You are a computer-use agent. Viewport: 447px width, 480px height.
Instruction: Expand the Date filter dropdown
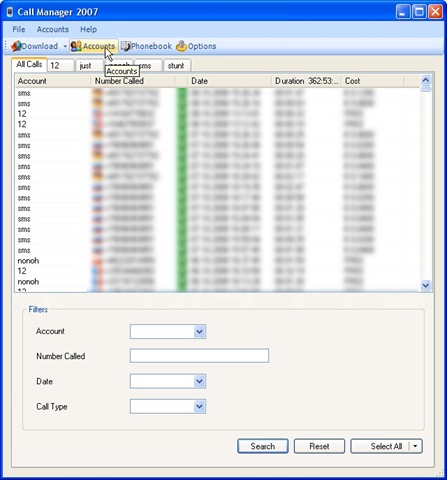tap(199, 381)
